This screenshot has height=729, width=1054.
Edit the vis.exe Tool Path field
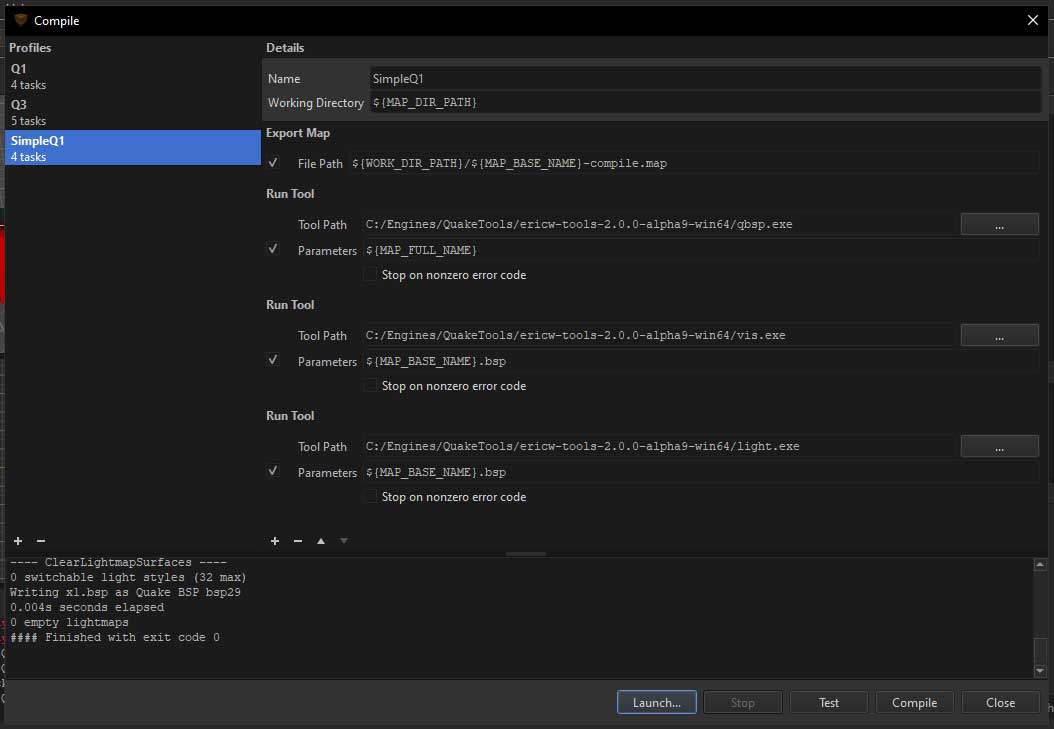pyautogui.click(x=659, y=335)
